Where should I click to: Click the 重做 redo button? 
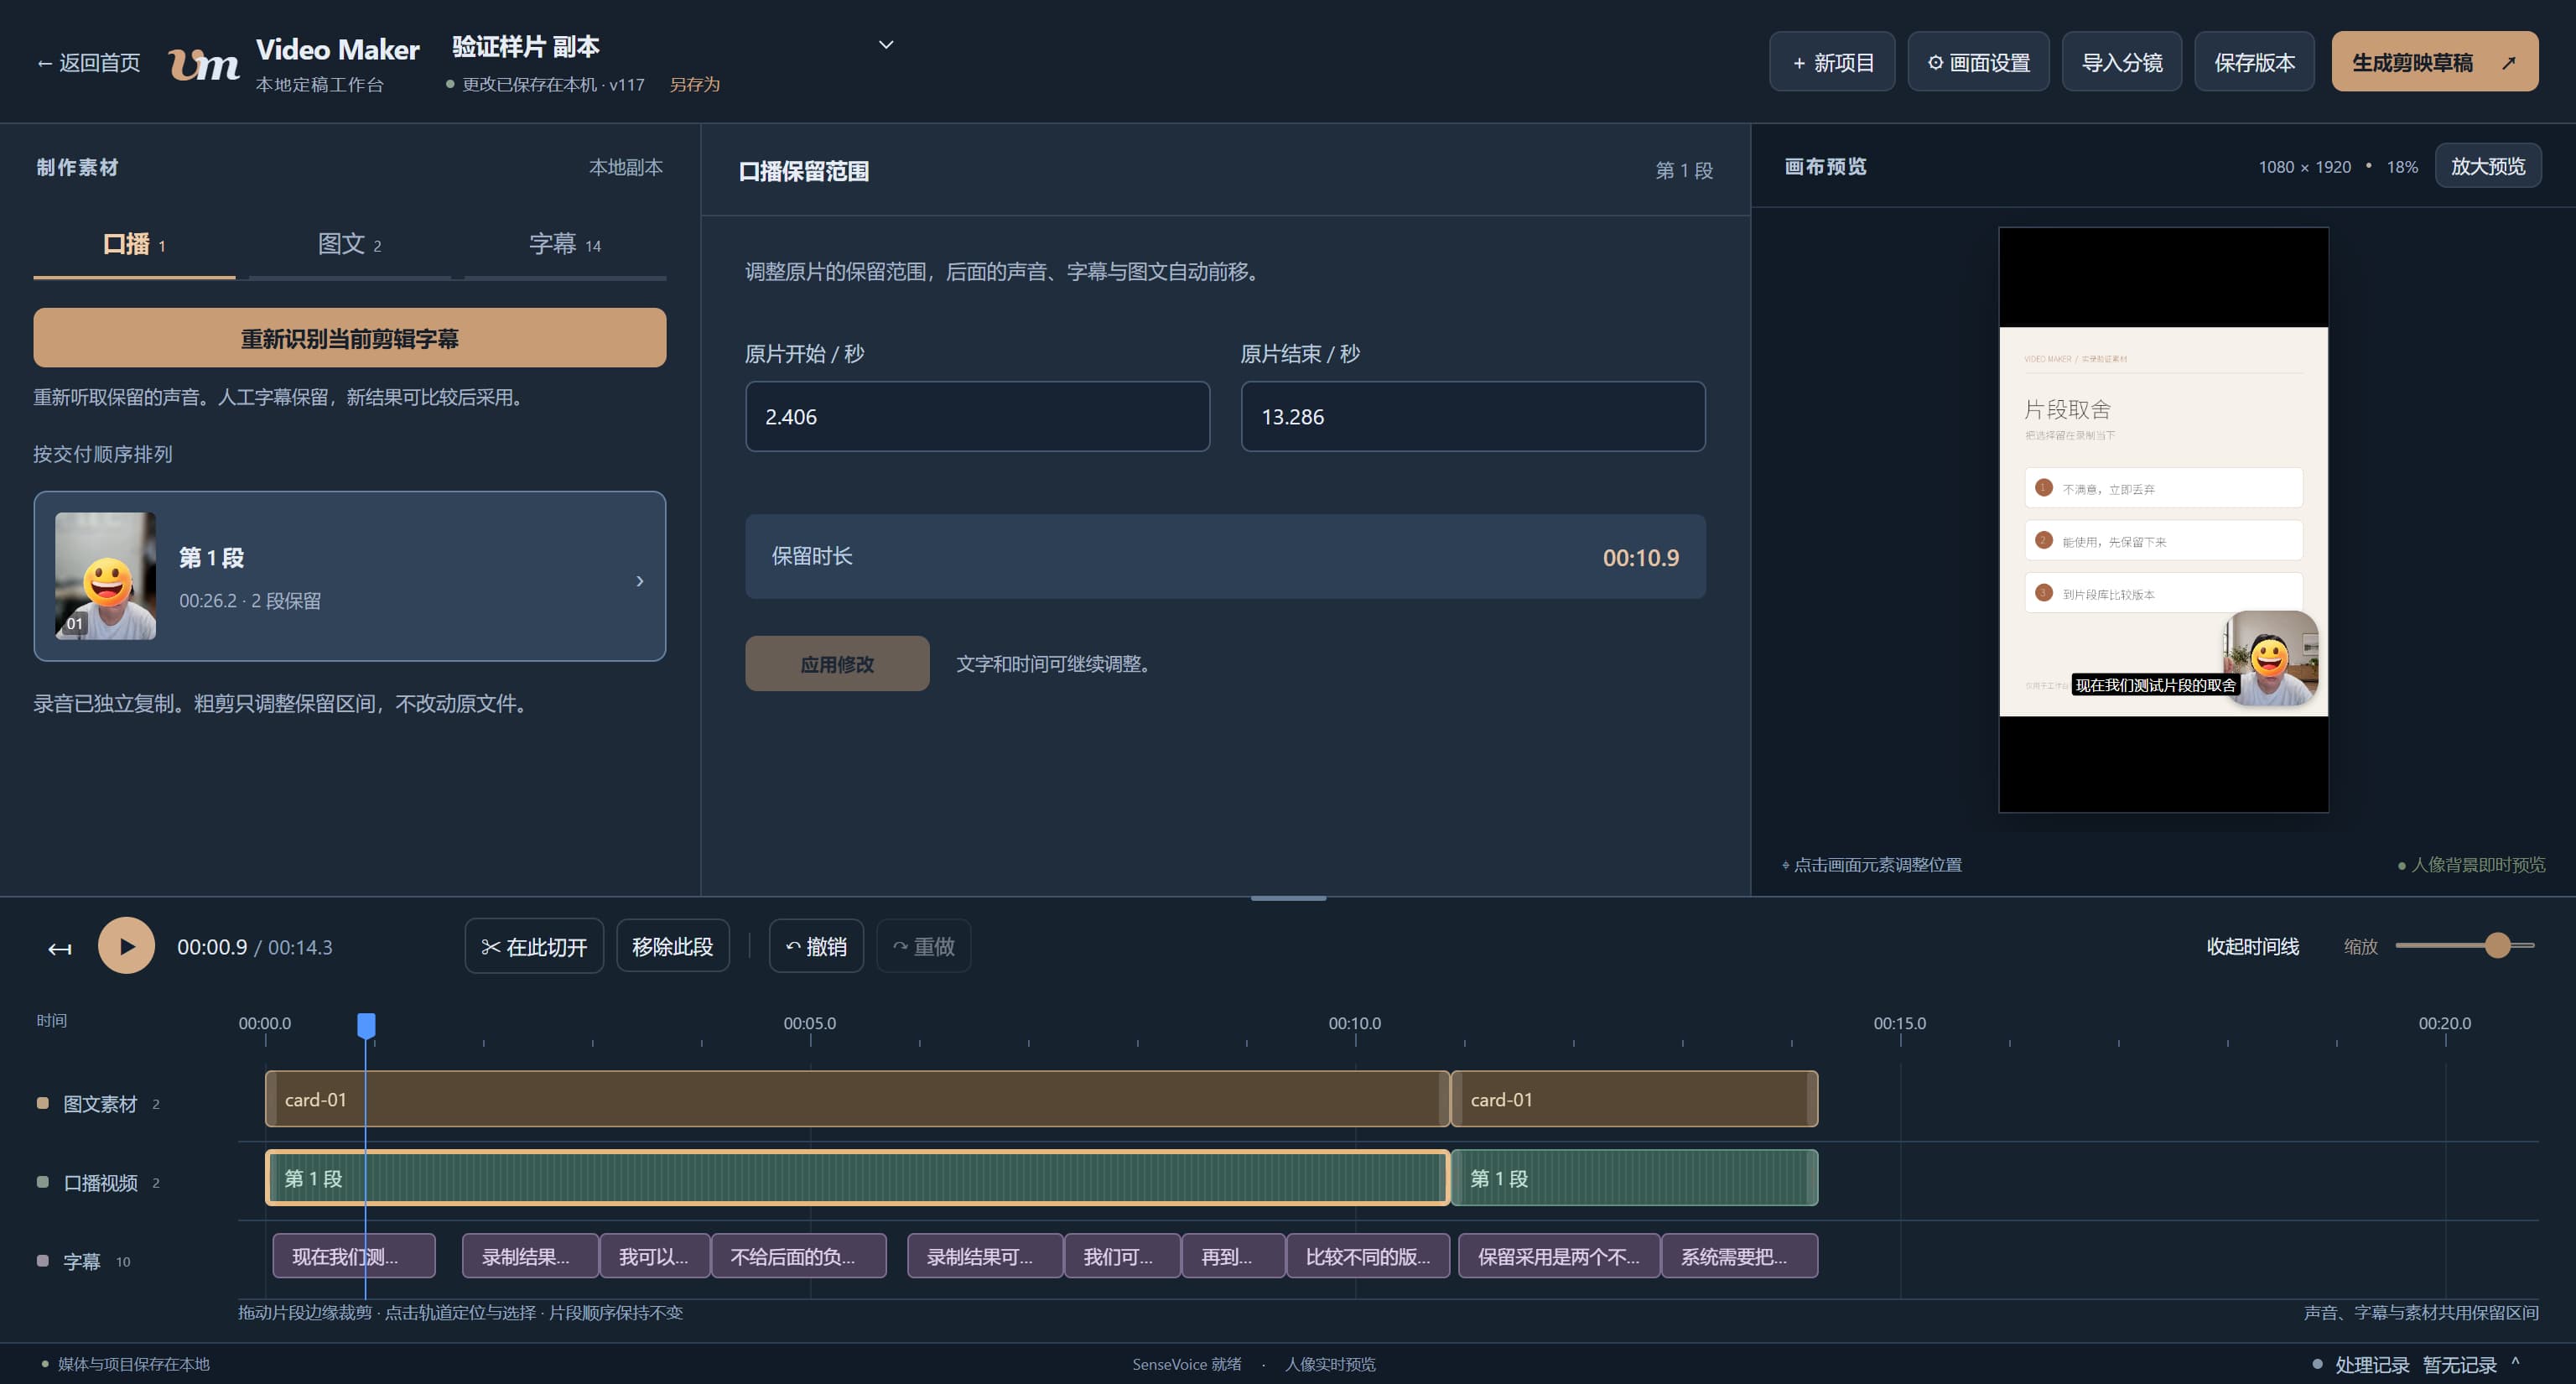pos(924,946)
